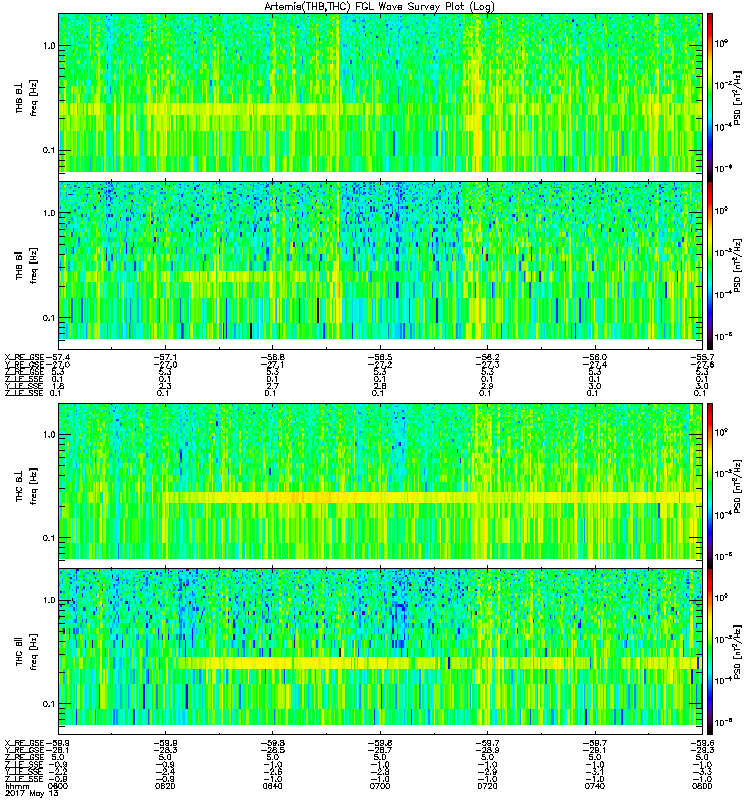Image resolution: width=750 pixels, height=800 pixels.
Task: Click the THC Y_RE_GSE value '-28.9'
Action: click(487, 750)
